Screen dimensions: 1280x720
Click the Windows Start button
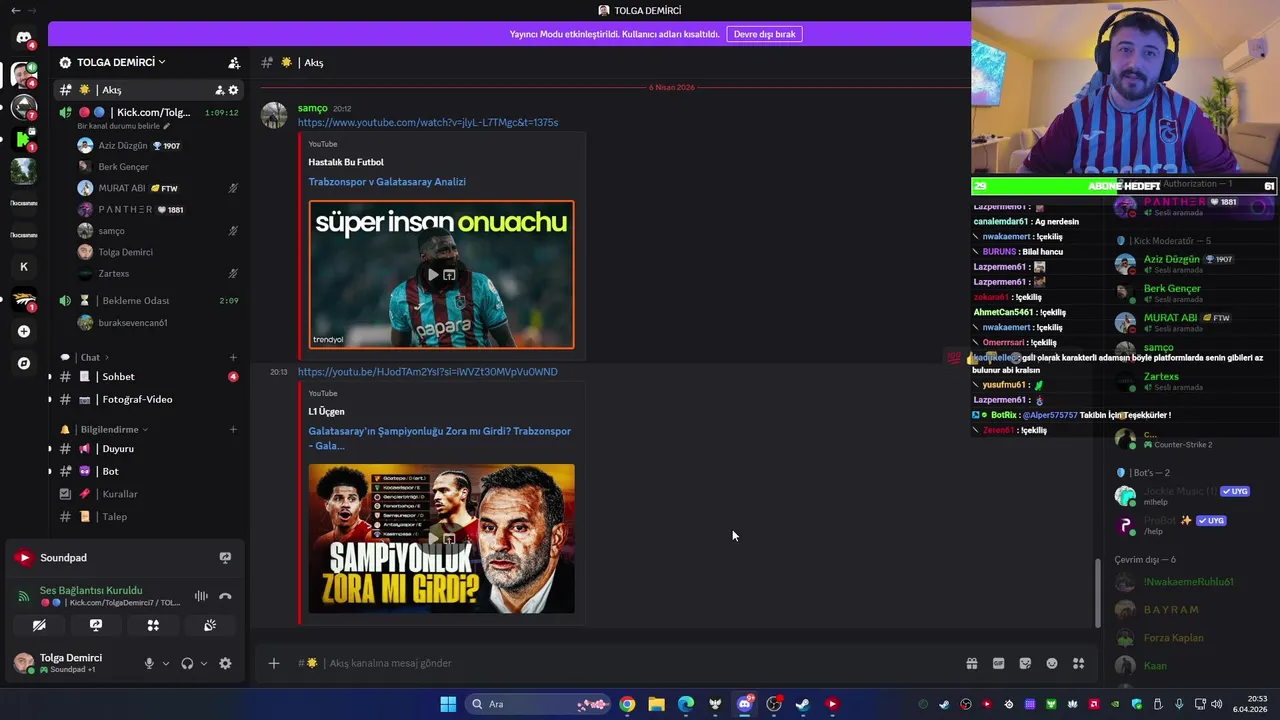click(448, 704)
